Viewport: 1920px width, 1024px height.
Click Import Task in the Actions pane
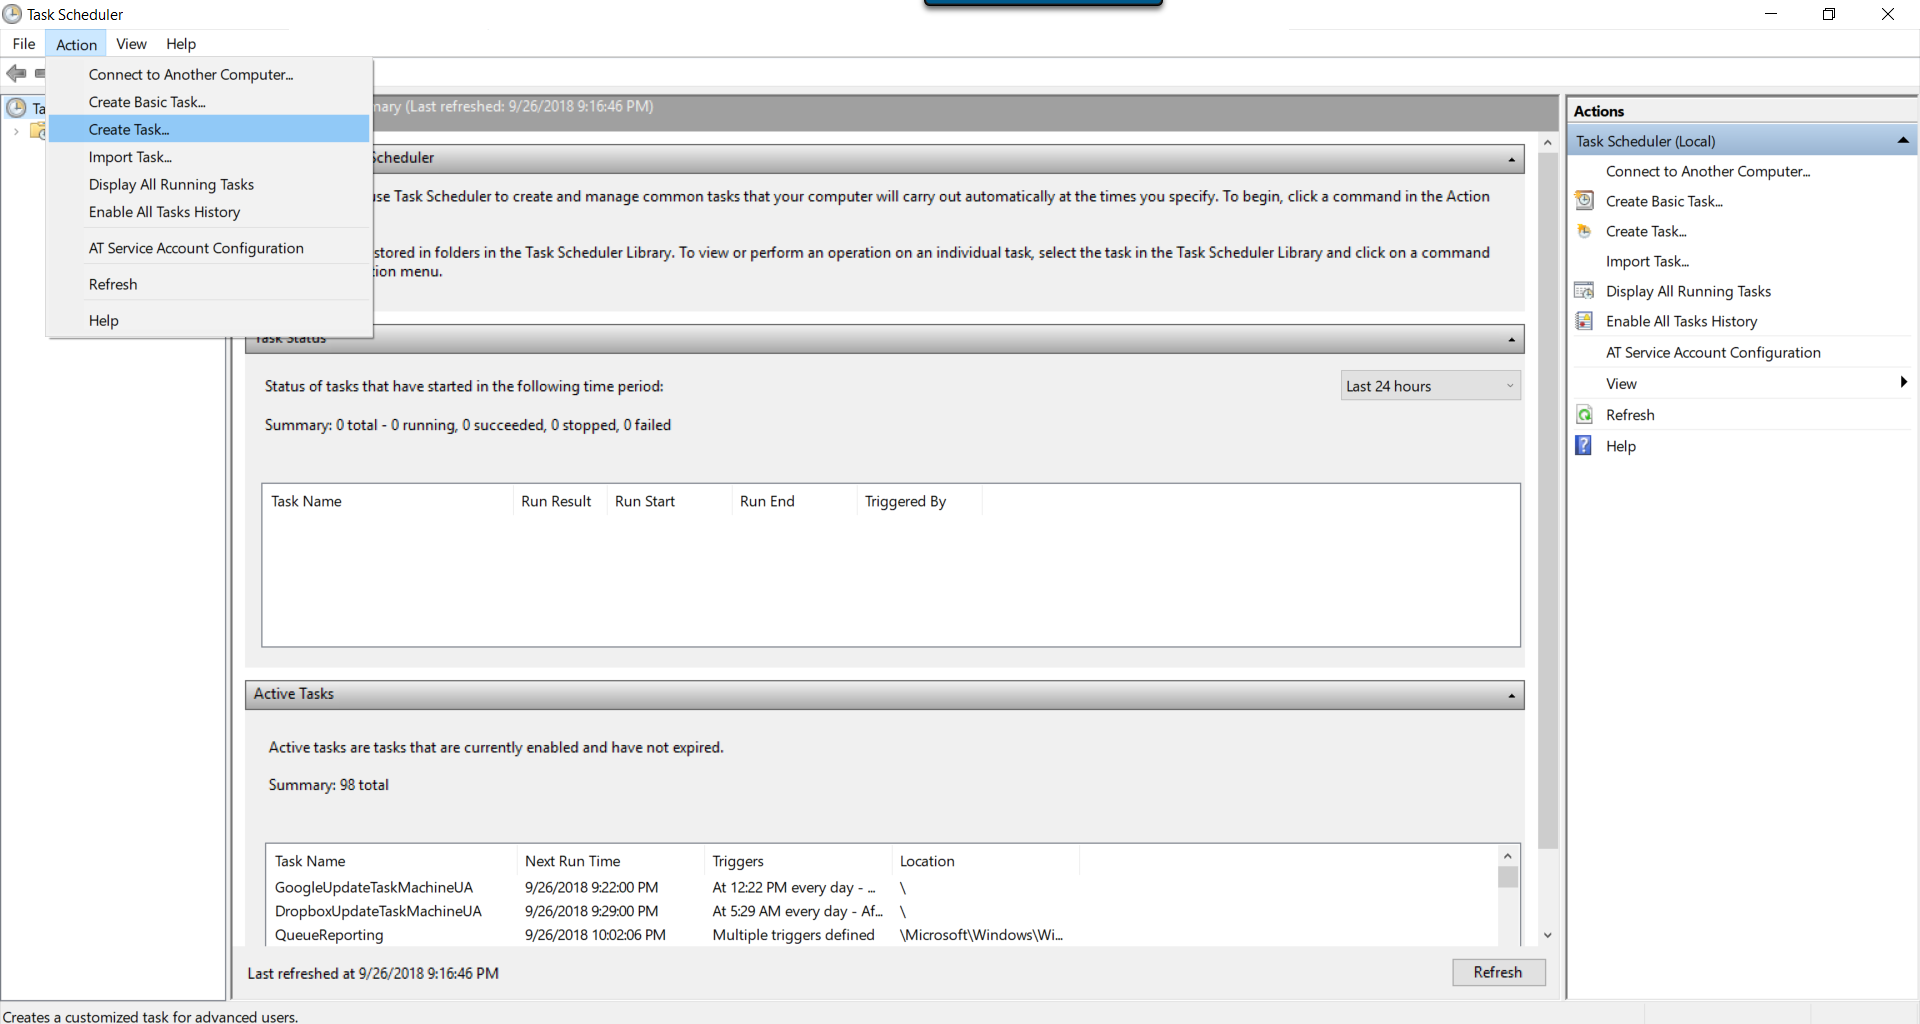pos(1647,261)
